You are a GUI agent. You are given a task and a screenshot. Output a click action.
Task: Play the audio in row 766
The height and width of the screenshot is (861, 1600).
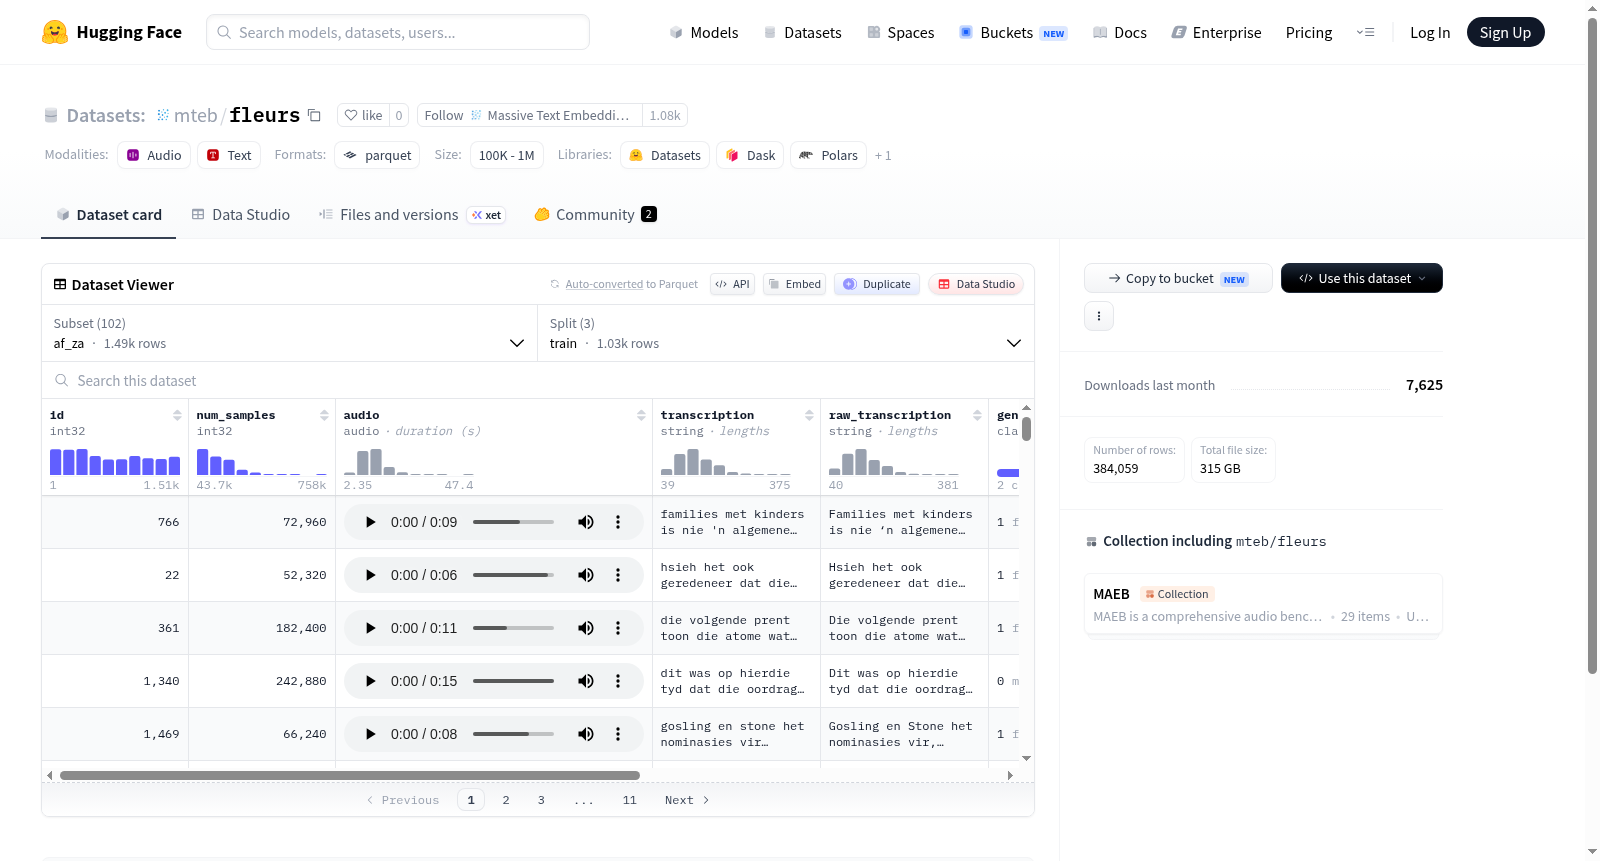click(x=370, y=522)
